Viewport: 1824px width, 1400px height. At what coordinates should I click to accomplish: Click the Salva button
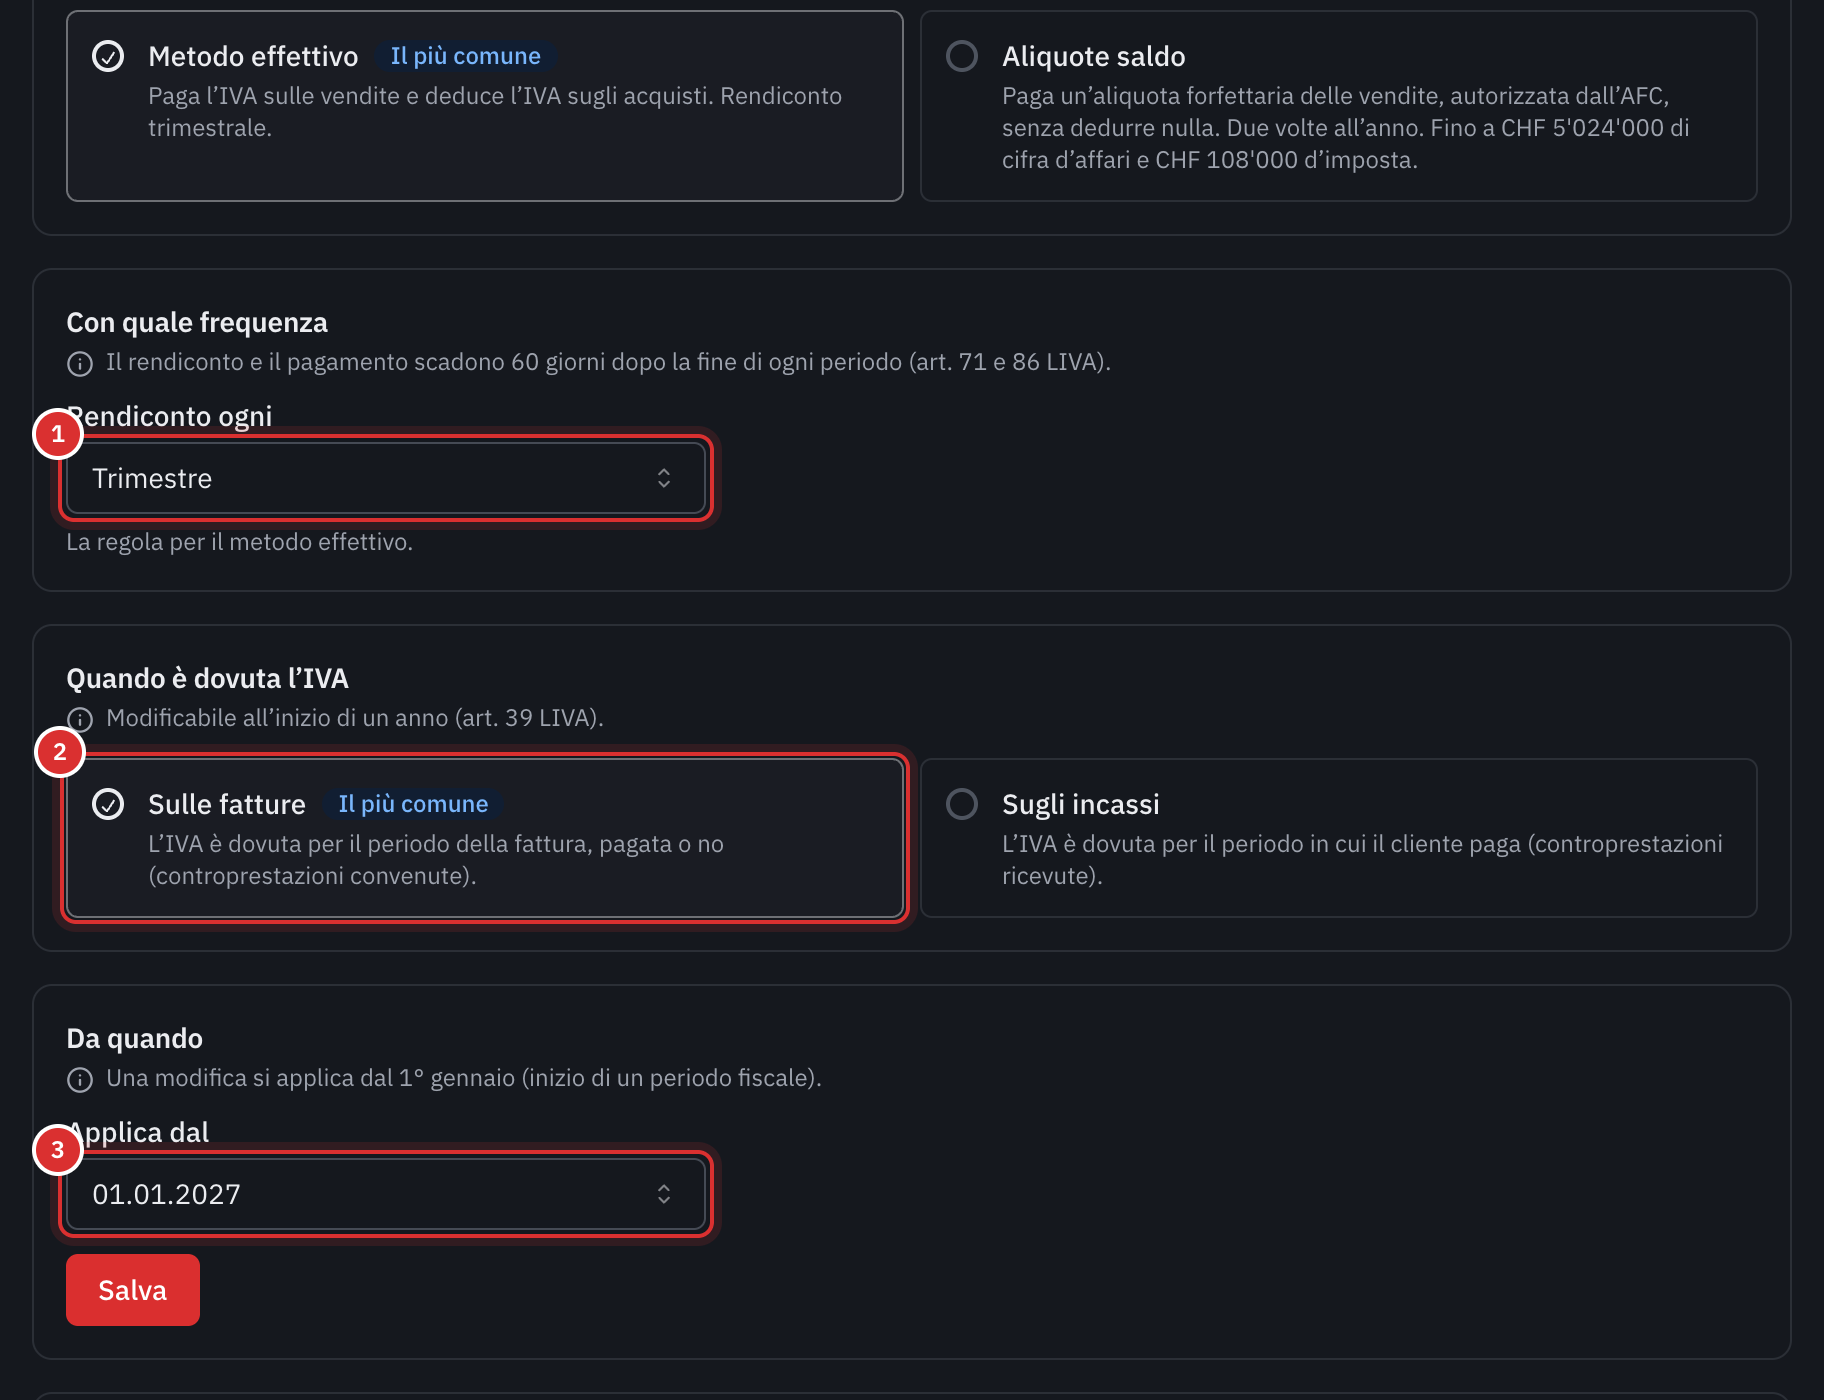(x=133, y=1290)
